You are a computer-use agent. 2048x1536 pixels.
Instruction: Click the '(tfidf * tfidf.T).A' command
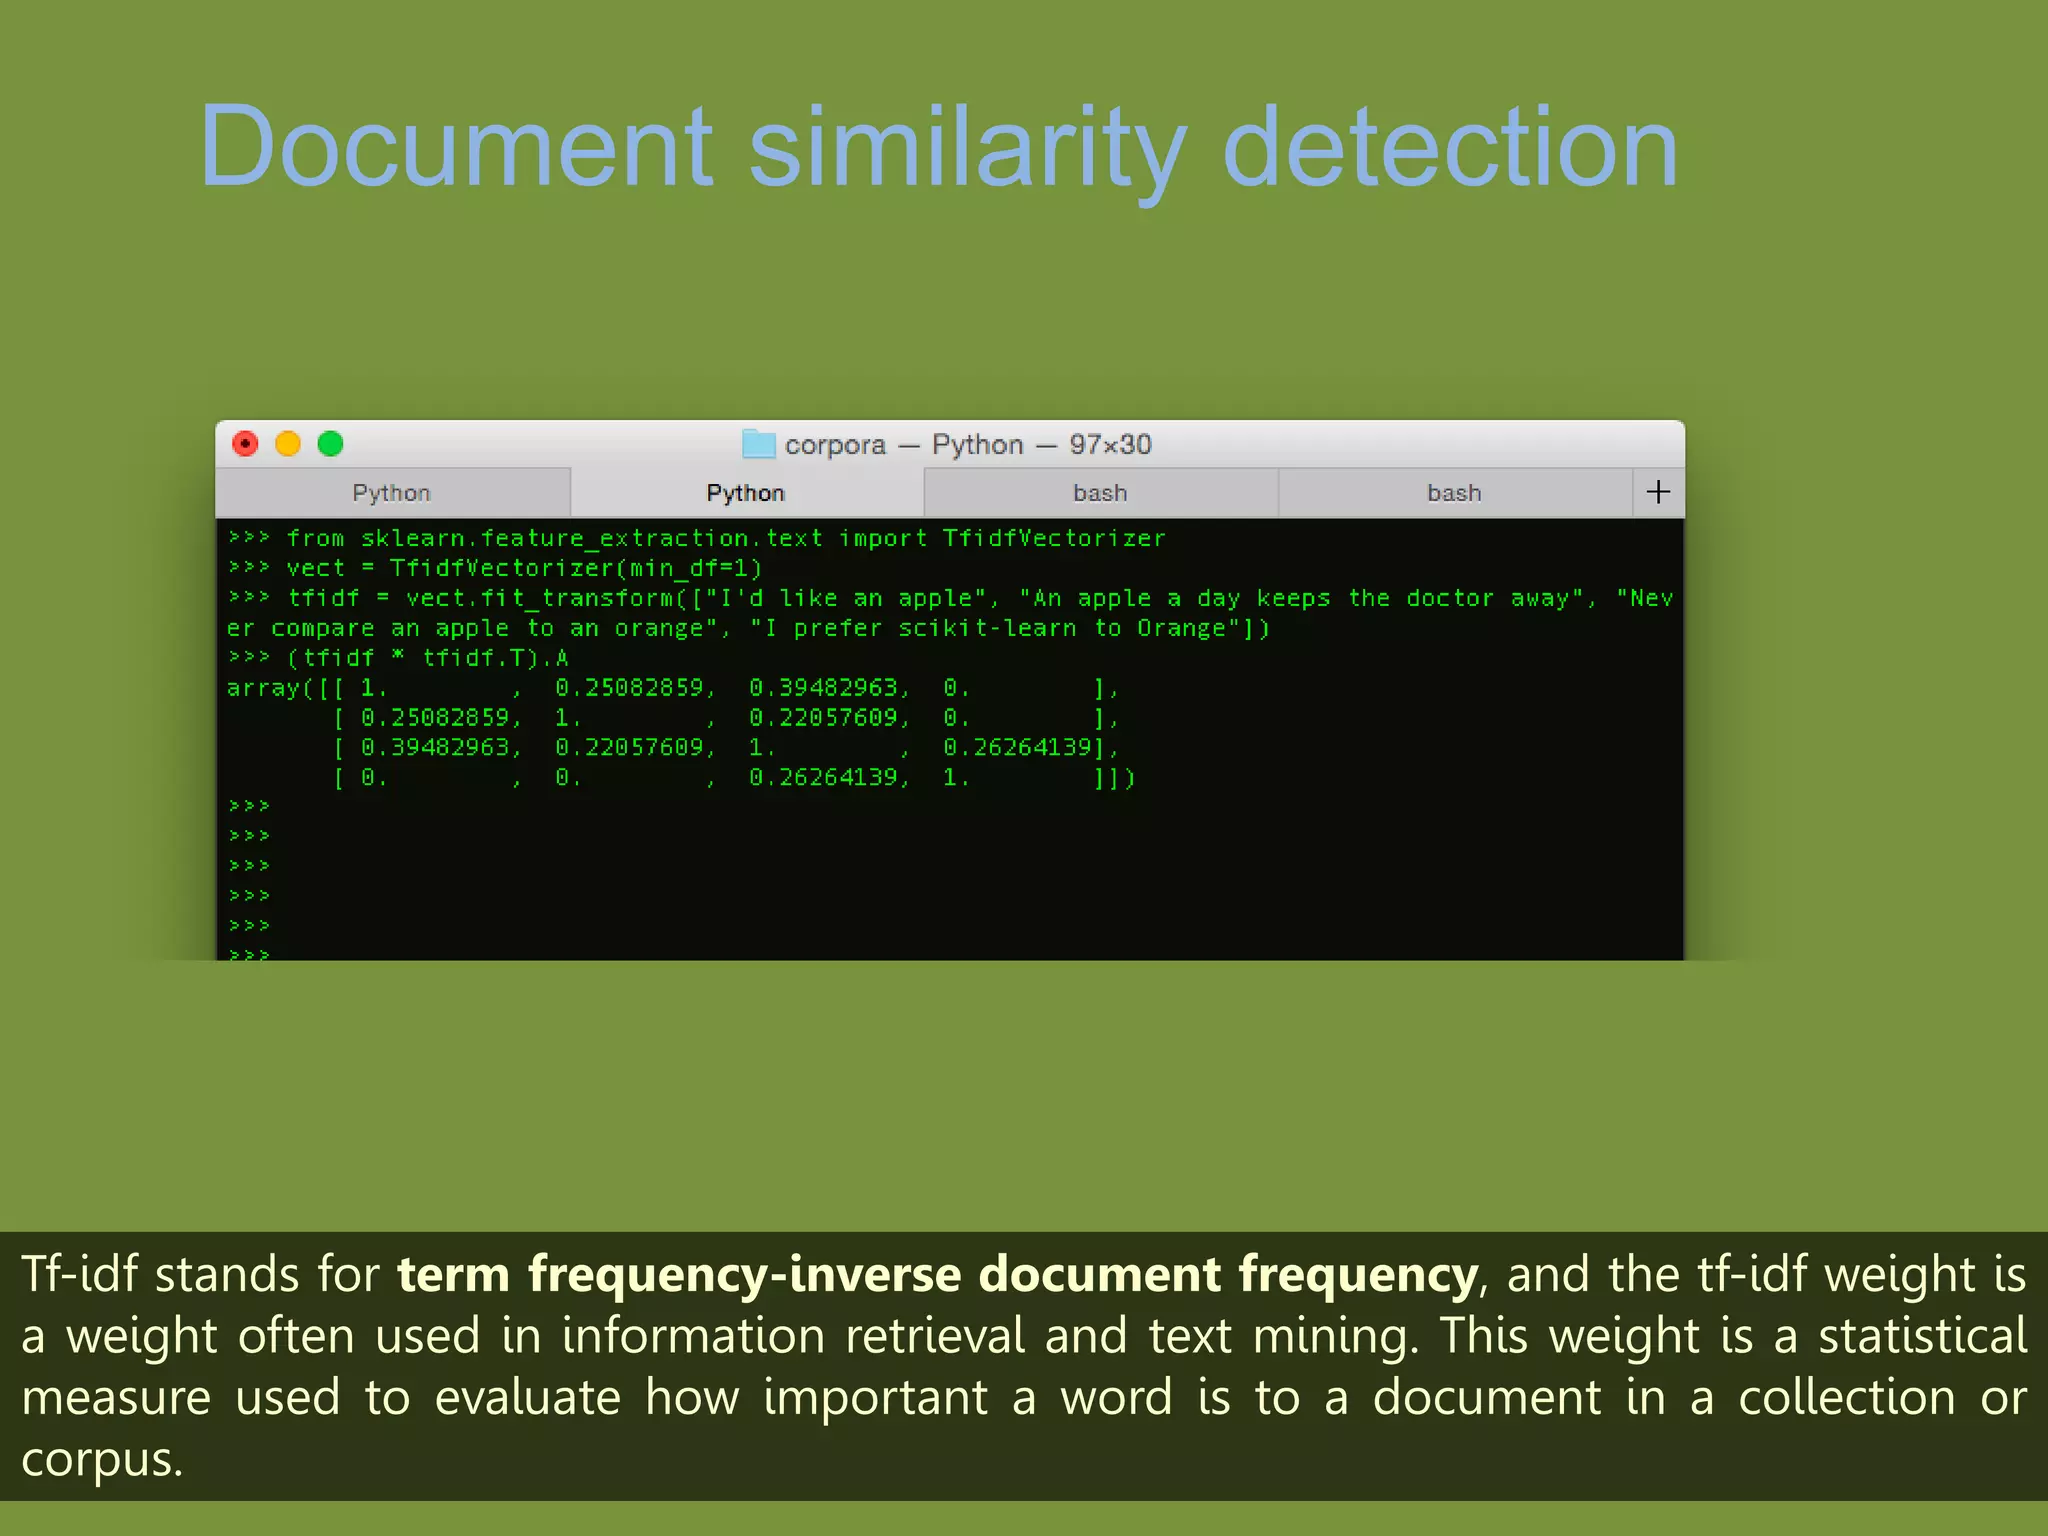point(428,658)
